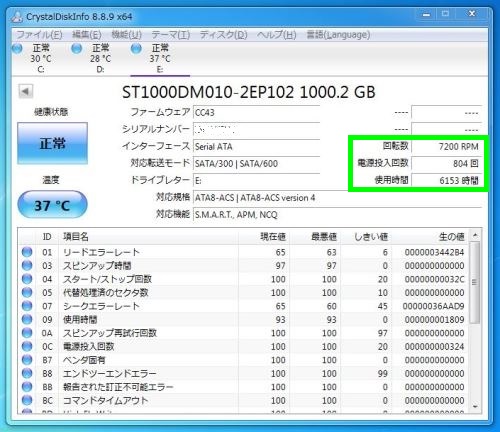
Task: Click the ID column header
Action: 47,237
